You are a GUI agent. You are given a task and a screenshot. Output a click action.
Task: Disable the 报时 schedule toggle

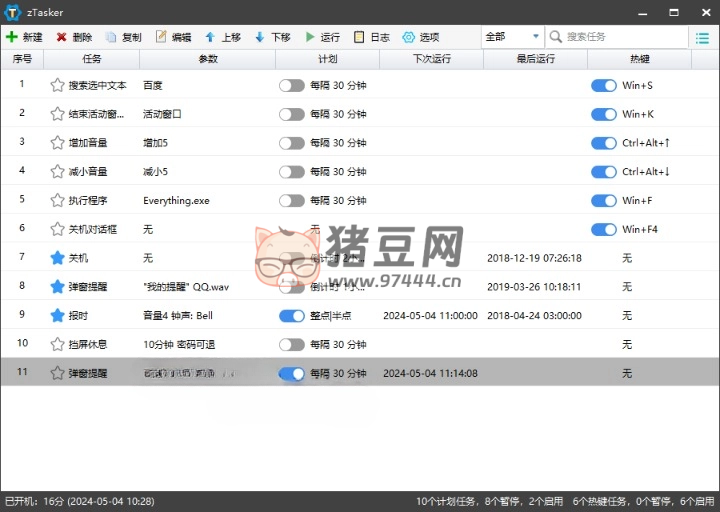click(292, 316)
